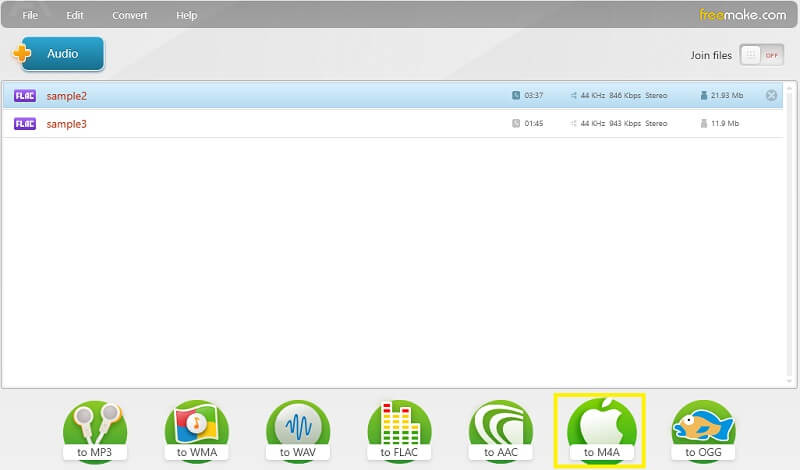The image size is (800, 470).
Task: Open the File menu
Action: click(30, 15)
